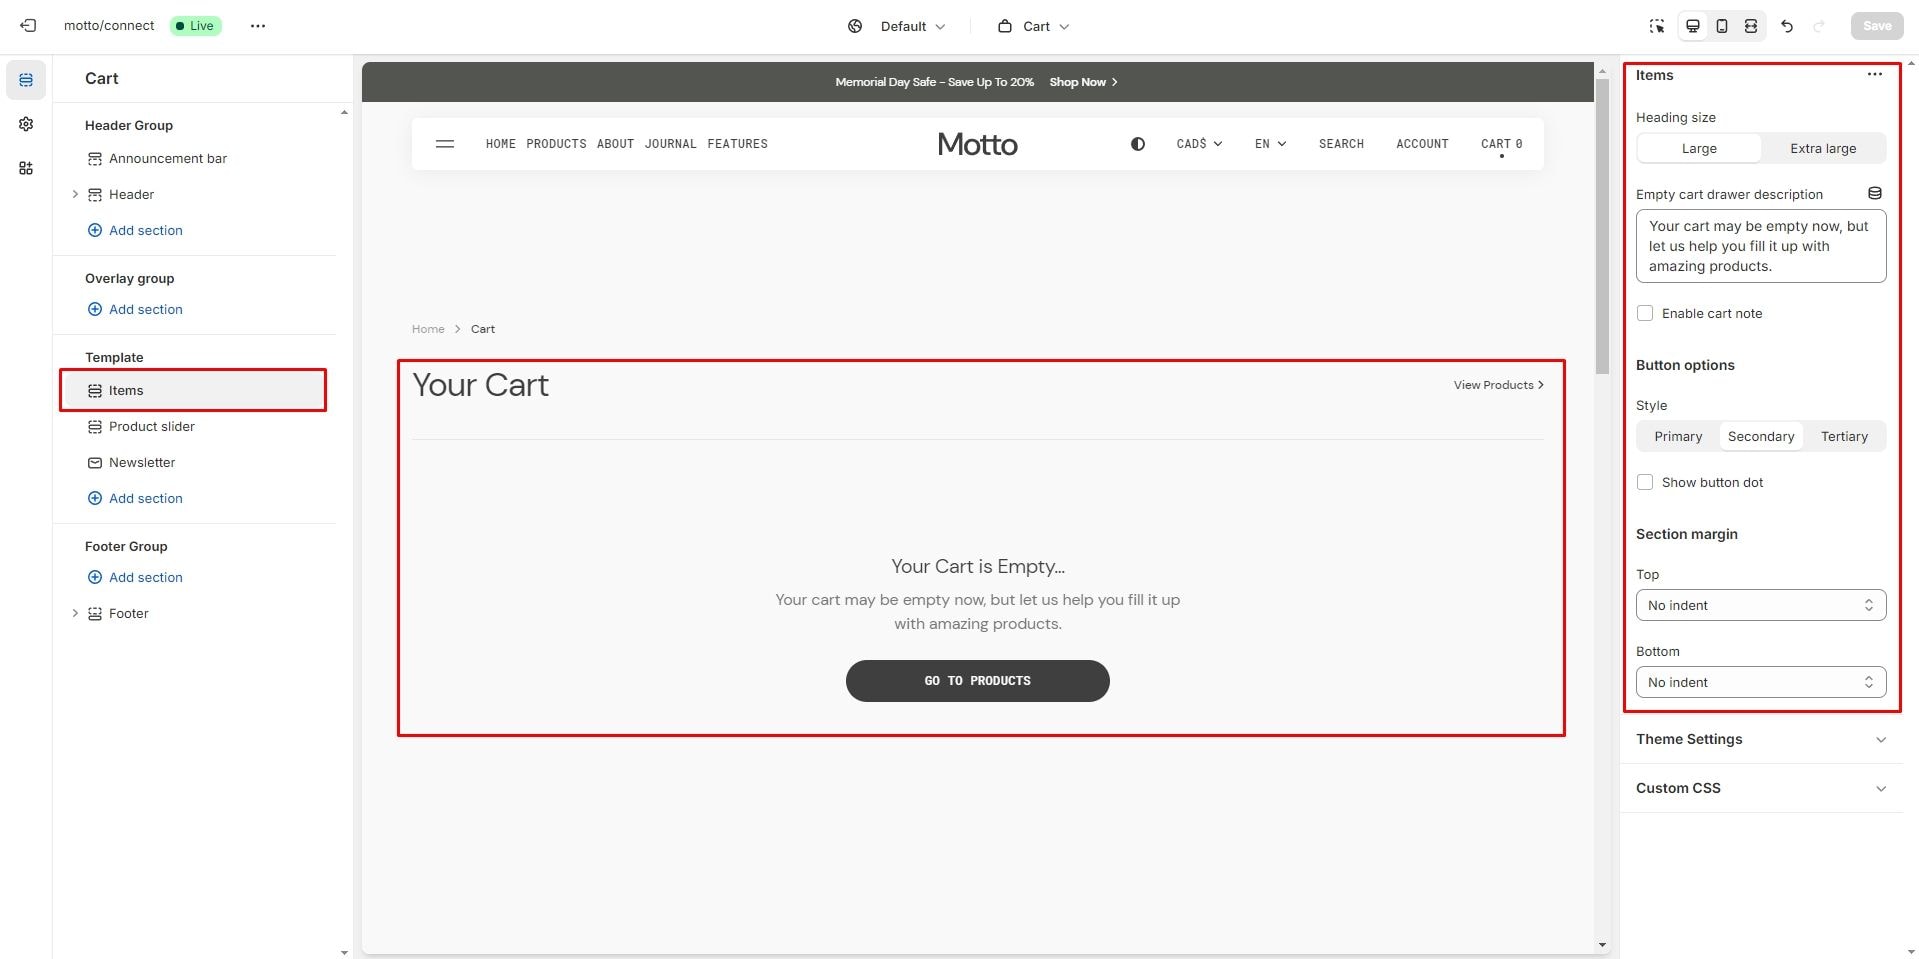Toggle dark mode icon in store header
The width and height of the screenshot is (1919, 959).
[x=1137, y=144]
